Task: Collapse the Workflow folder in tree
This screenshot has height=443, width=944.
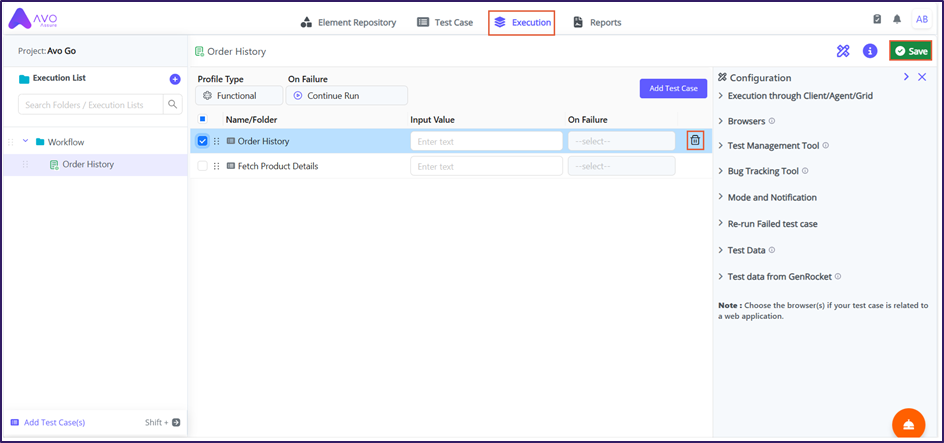Action: 25,142
